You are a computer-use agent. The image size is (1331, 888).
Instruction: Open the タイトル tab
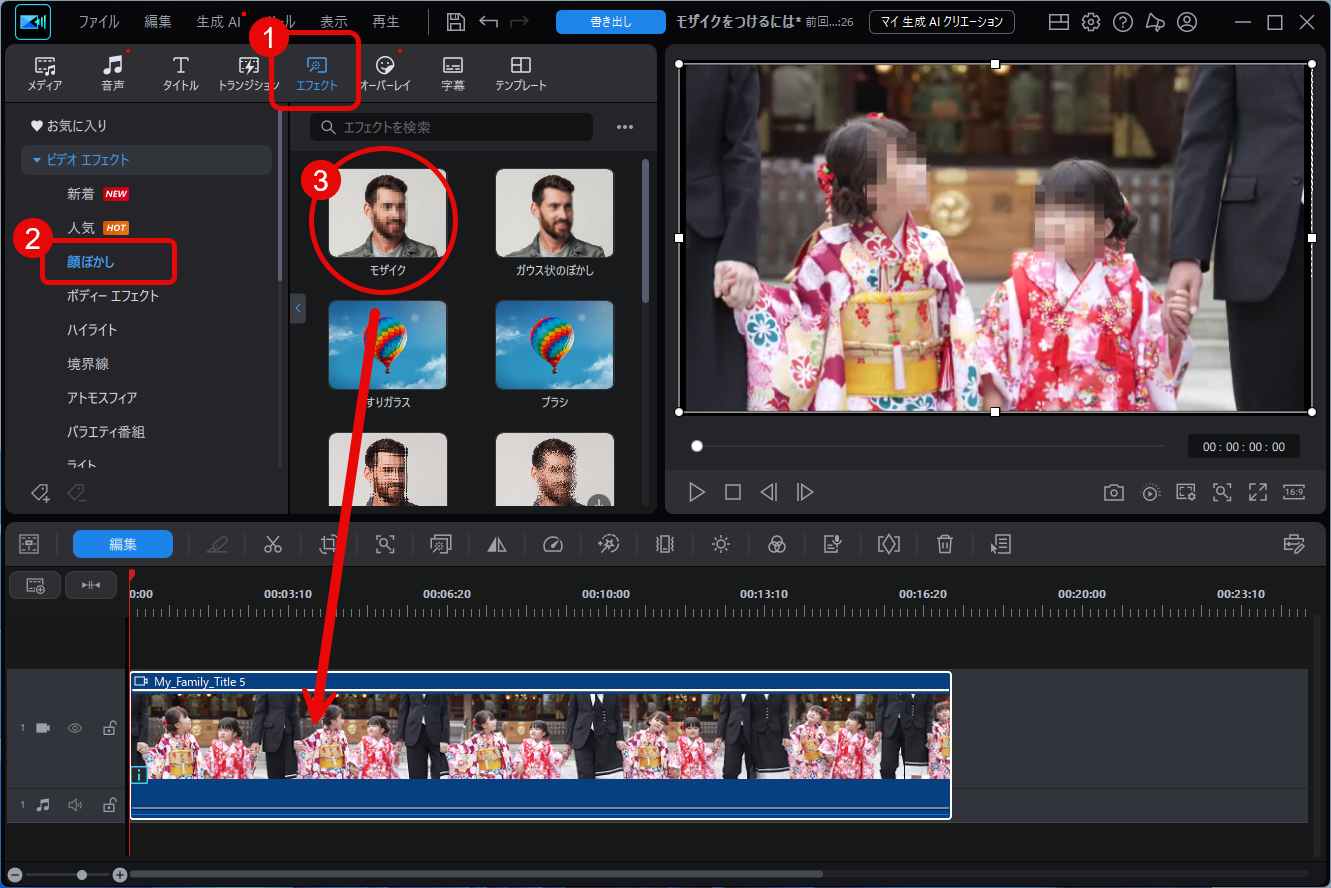point(181,74)
